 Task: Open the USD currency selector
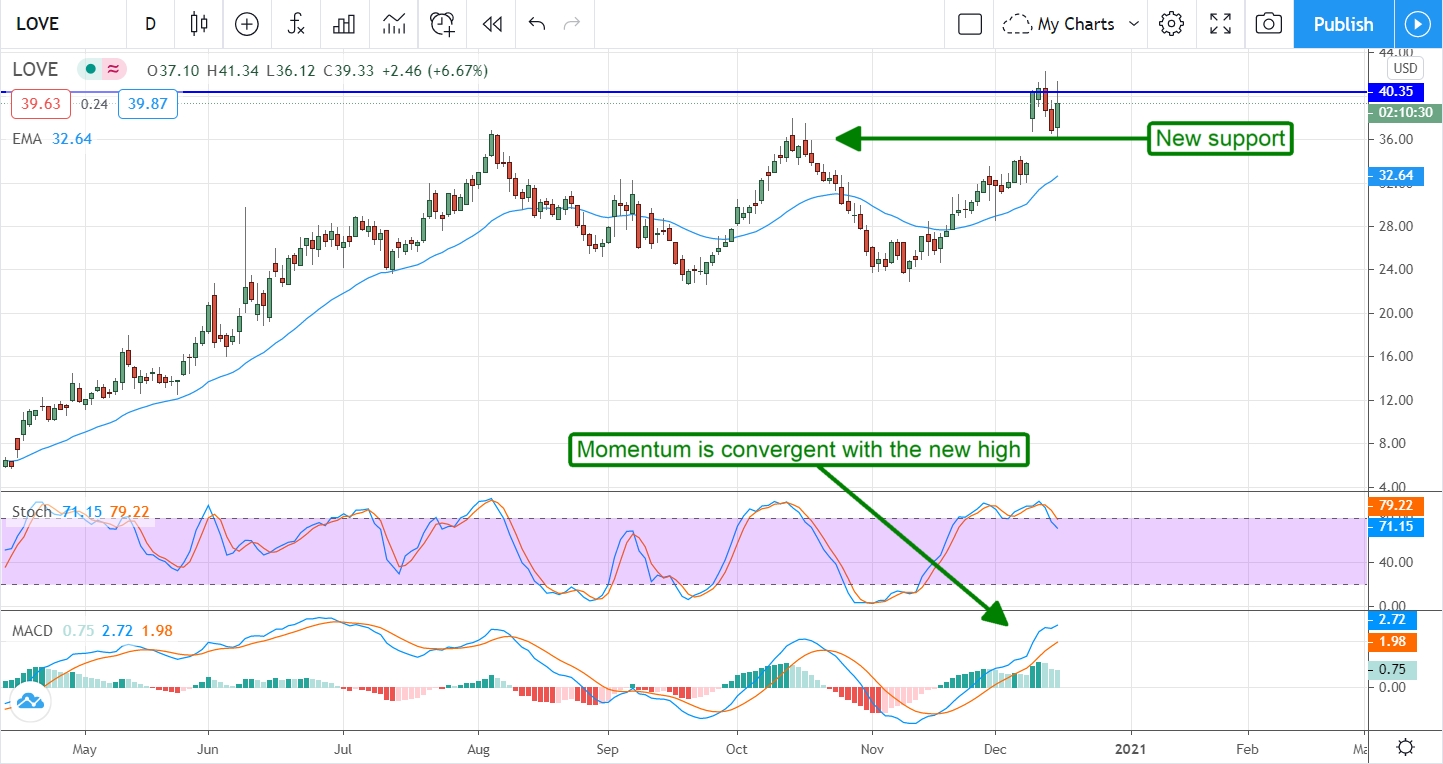tap(1405, 68)
